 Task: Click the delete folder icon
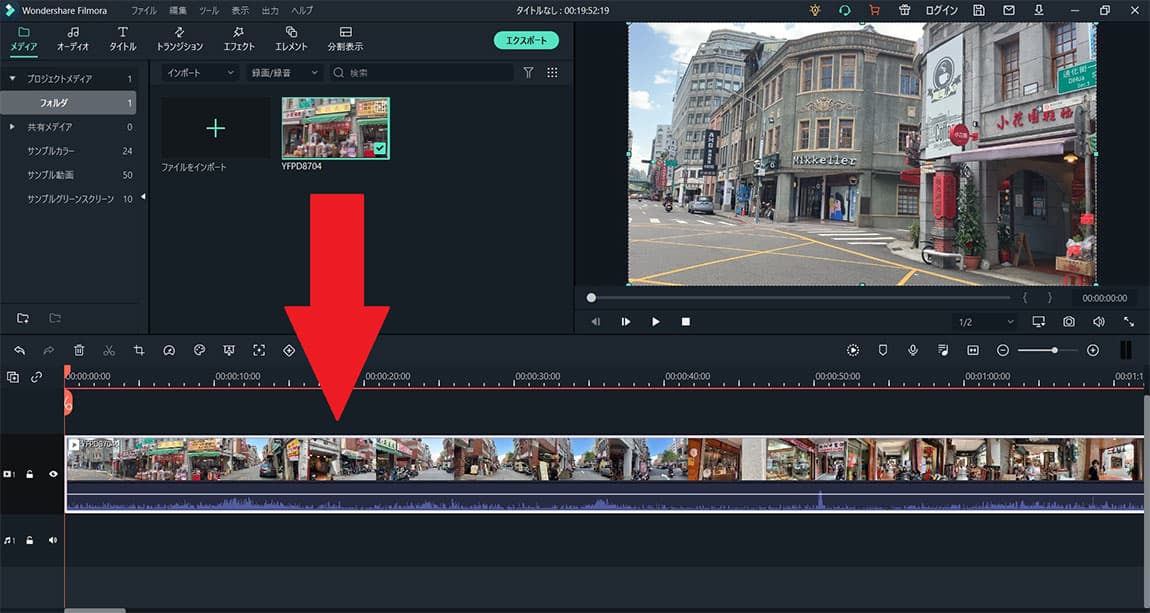pyautogui.click(x=55, y=317)
